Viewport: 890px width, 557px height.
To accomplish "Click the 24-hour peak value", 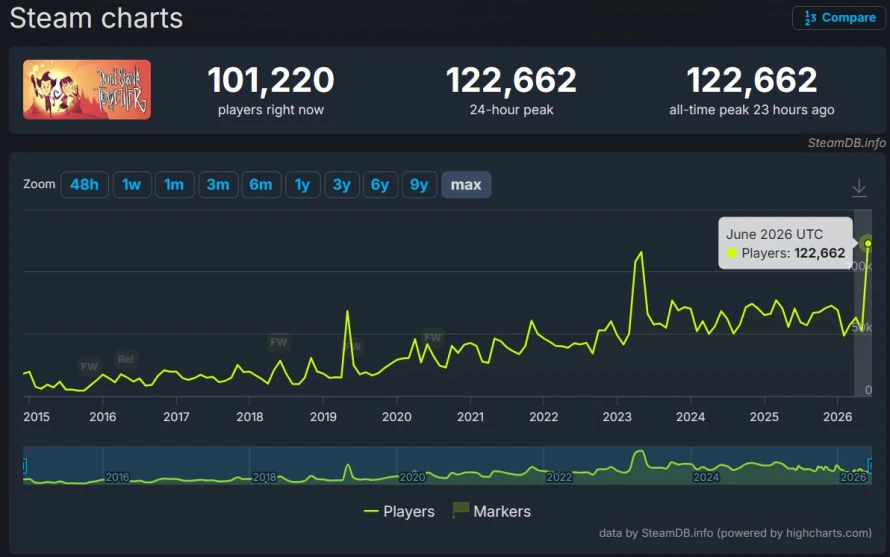I will point(511,80).
